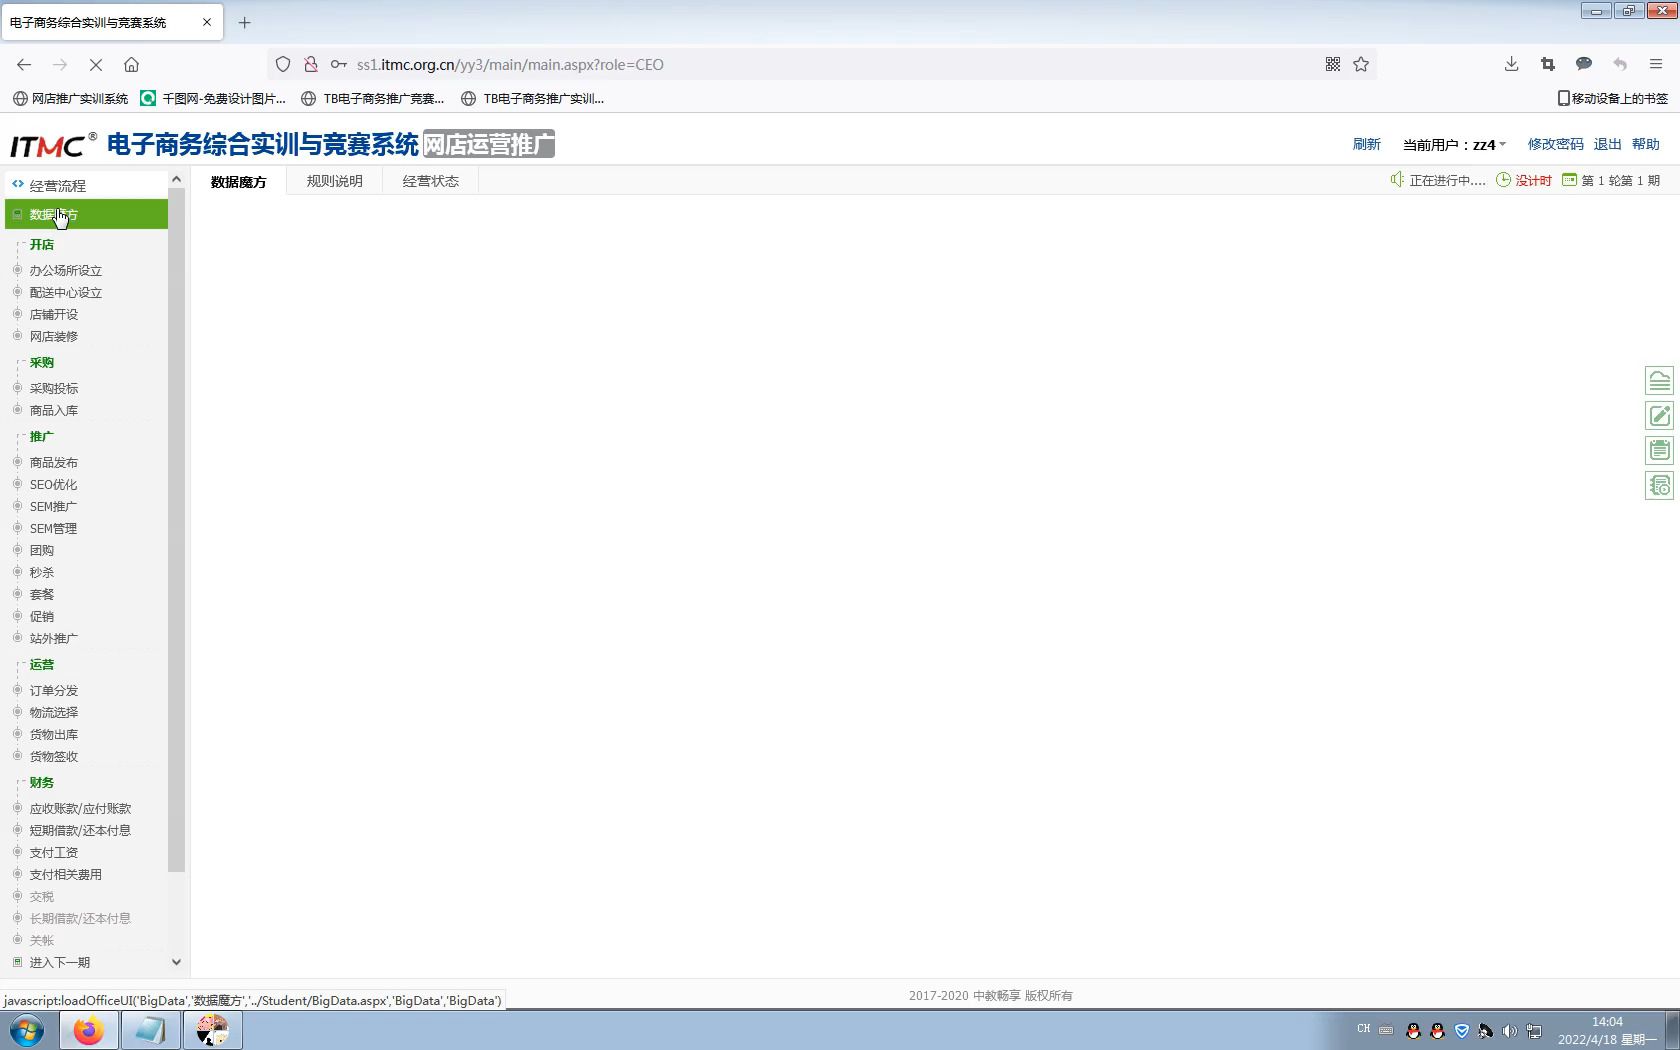Click the 帮助 help link
Image resolution: width=1680 pixels, height=1050 pixels.
click(x=1645, y=144)
